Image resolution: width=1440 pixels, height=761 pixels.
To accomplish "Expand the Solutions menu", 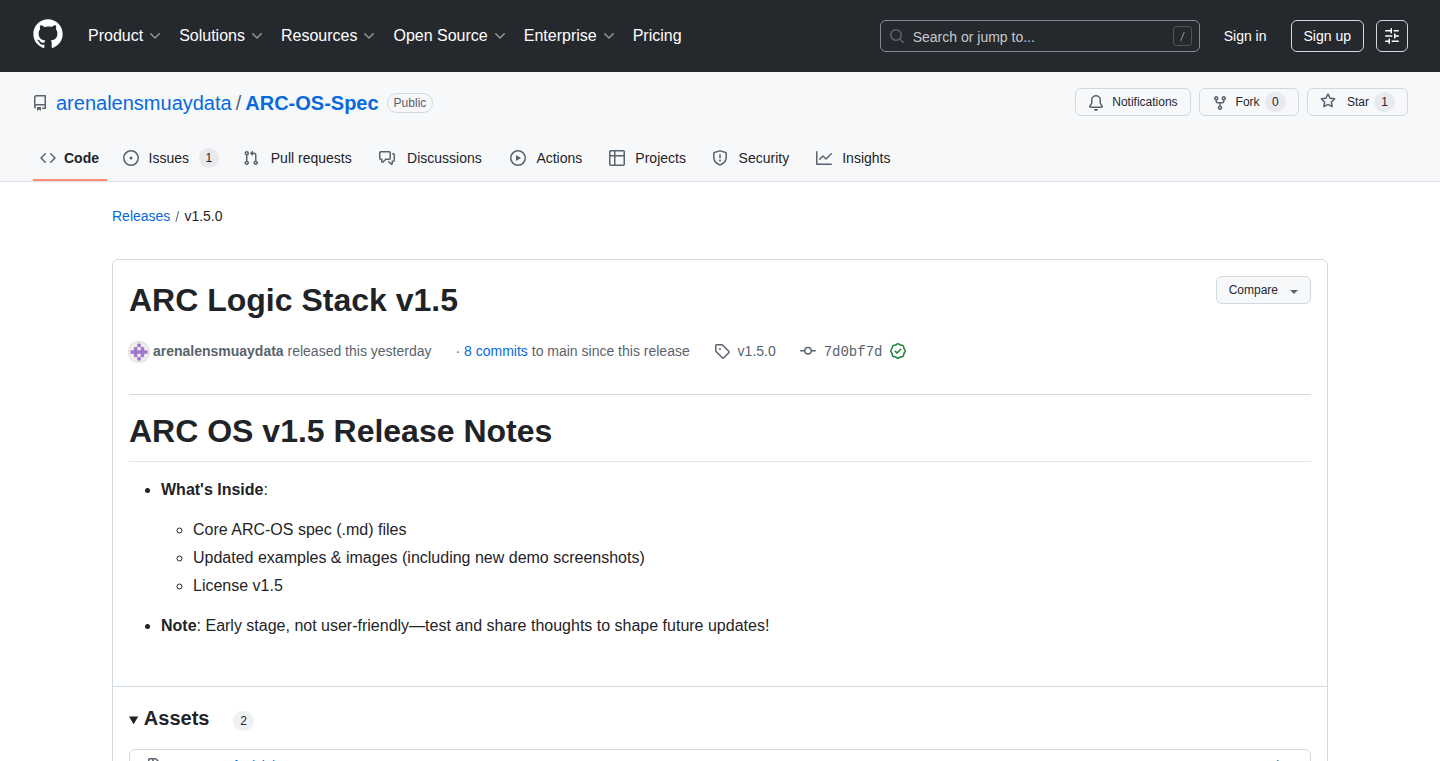I will coord(221,35).
